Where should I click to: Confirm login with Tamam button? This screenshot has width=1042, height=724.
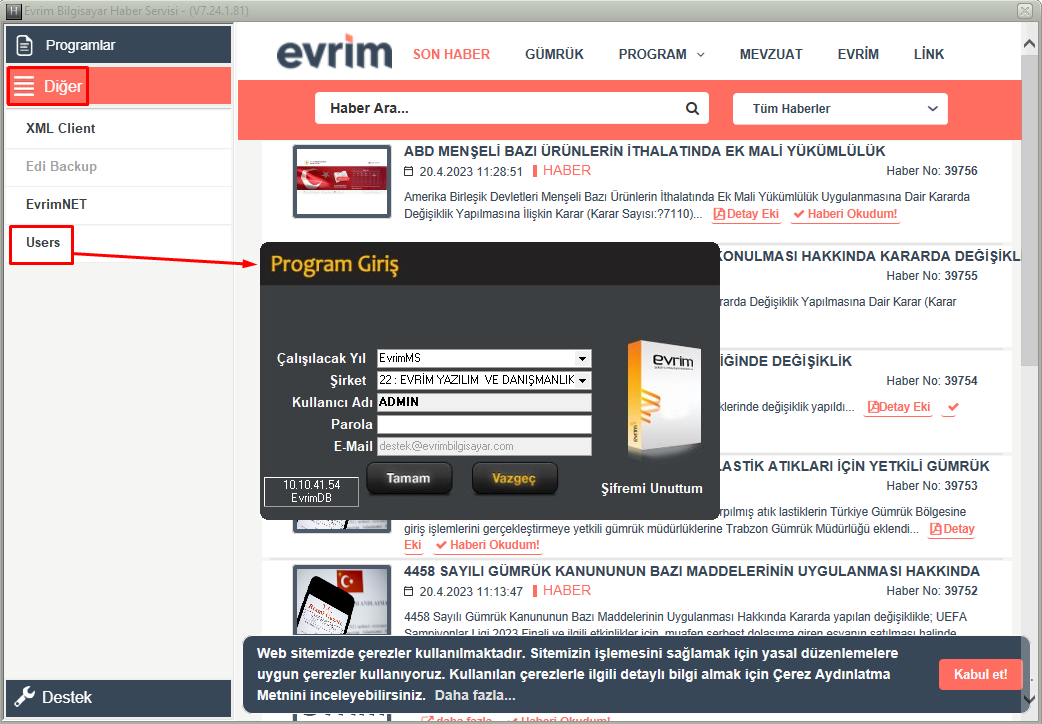[x=409, y=479]
